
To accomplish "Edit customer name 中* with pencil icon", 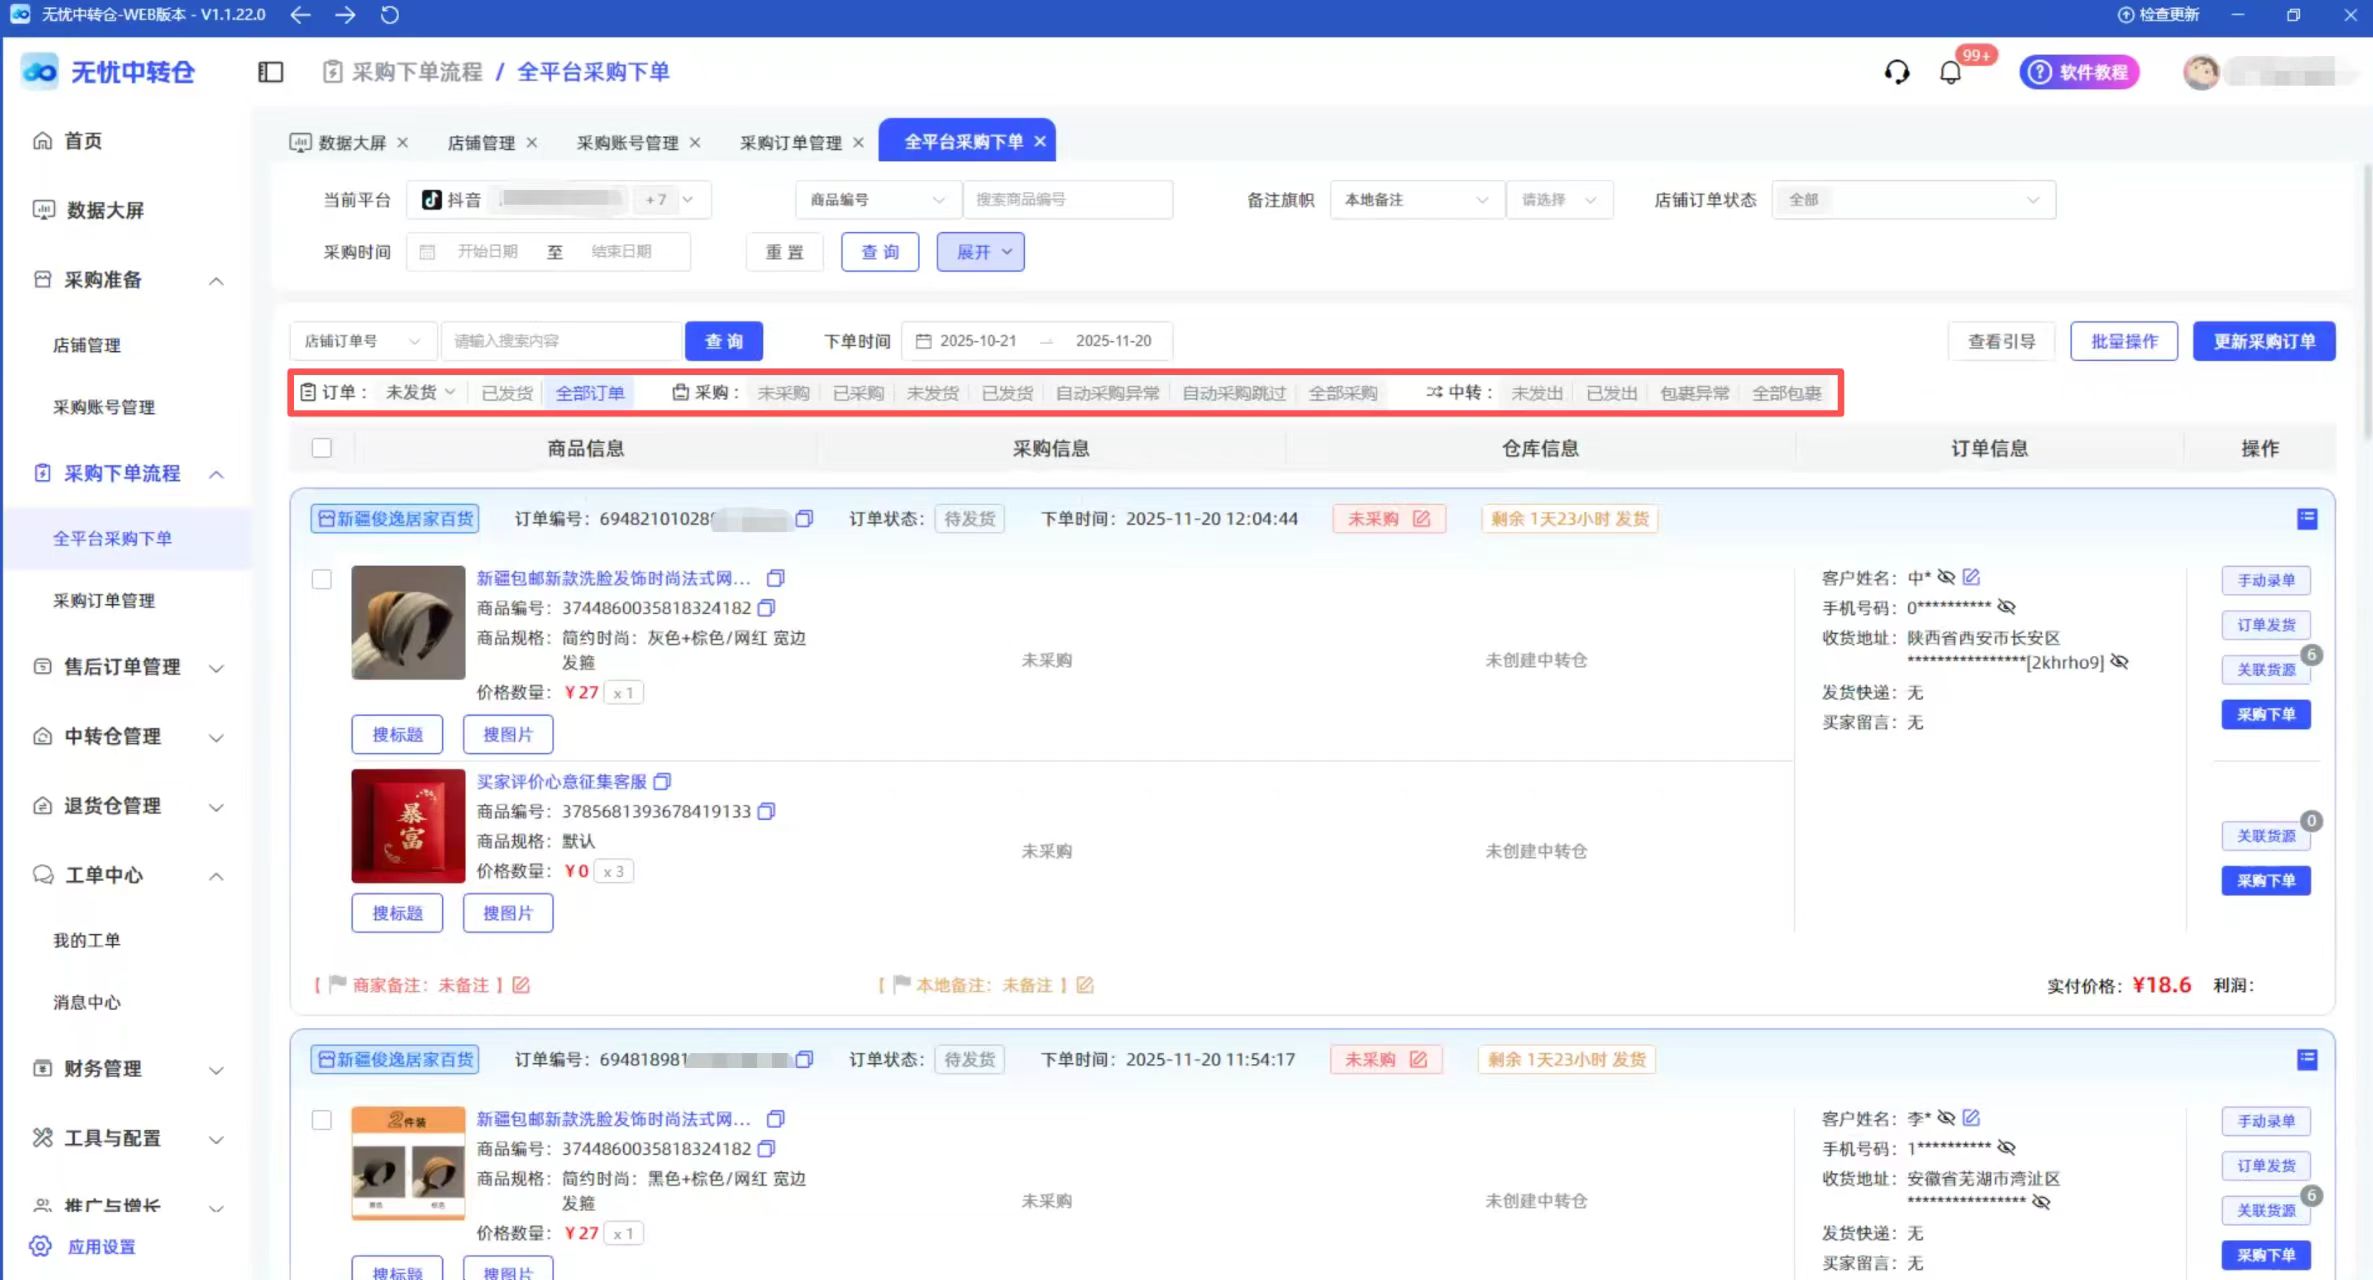I will coord(1971,577).
